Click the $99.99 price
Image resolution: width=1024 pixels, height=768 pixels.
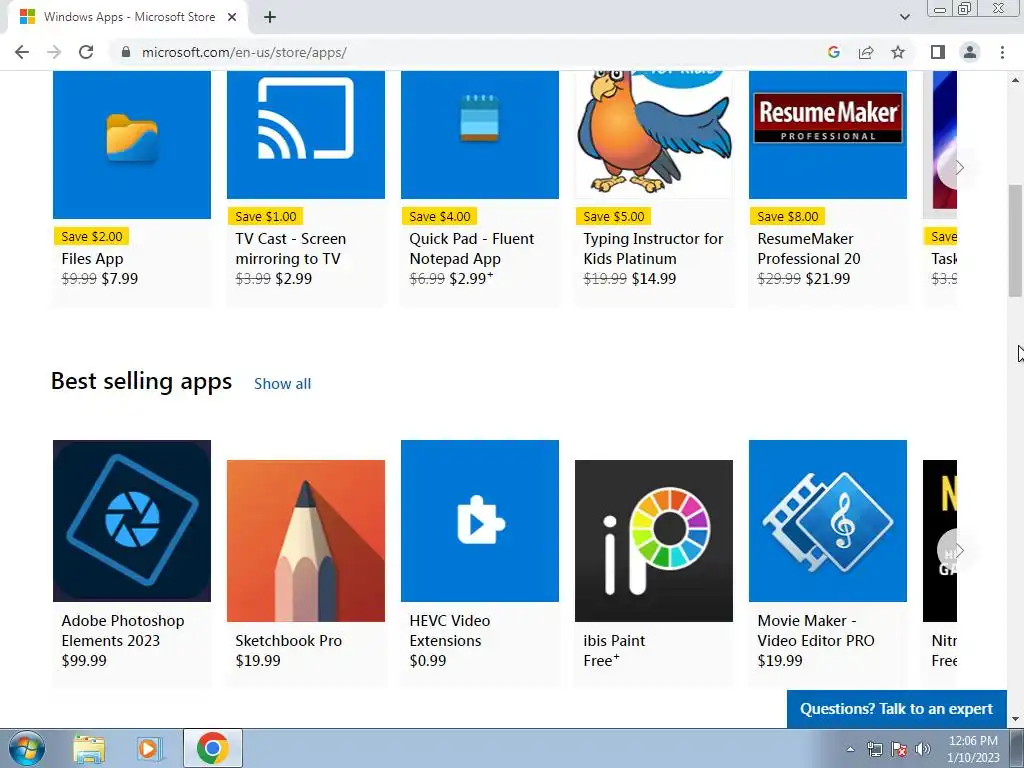click(x=84, y=661)
